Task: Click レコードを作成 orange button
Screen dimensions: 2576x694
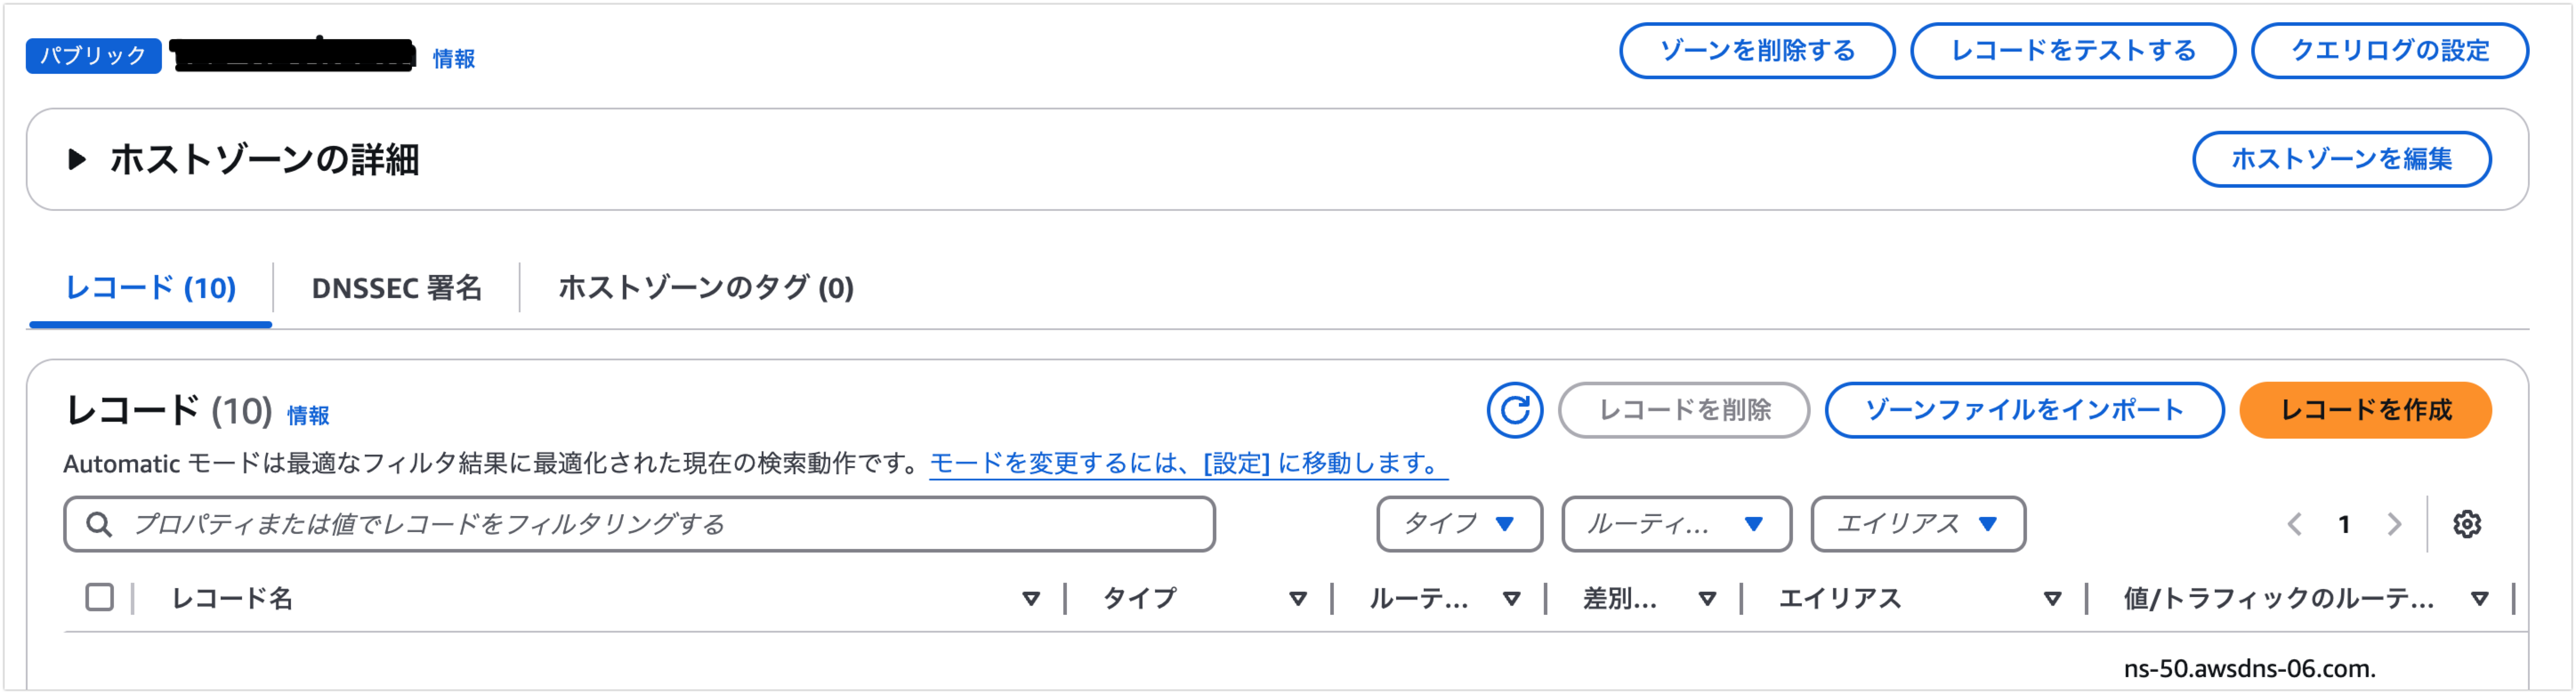Action: 2365,410
